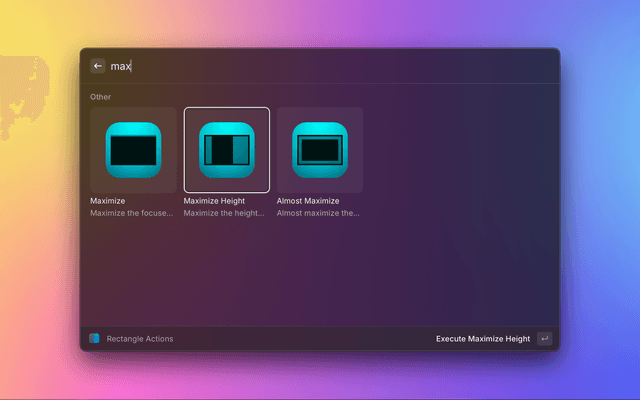
Task: Click the search field containing "max"
Action: pos(300,66)
